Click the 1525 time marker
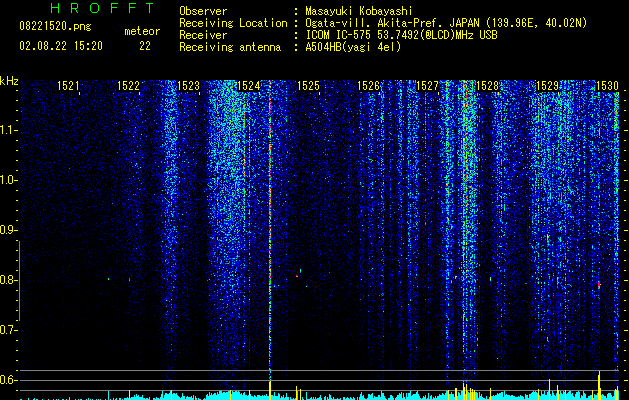 pos(308,85)
